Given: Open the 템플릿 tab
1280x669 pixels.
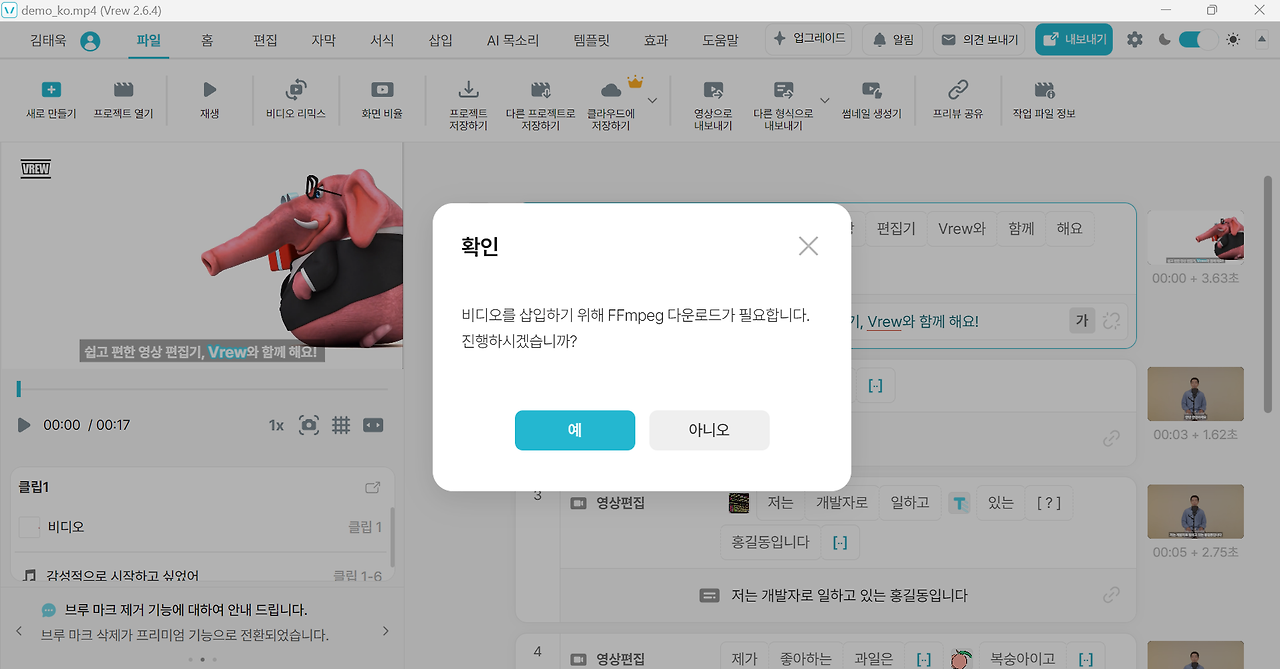Looking at the screenshot, I should (591, 40).
